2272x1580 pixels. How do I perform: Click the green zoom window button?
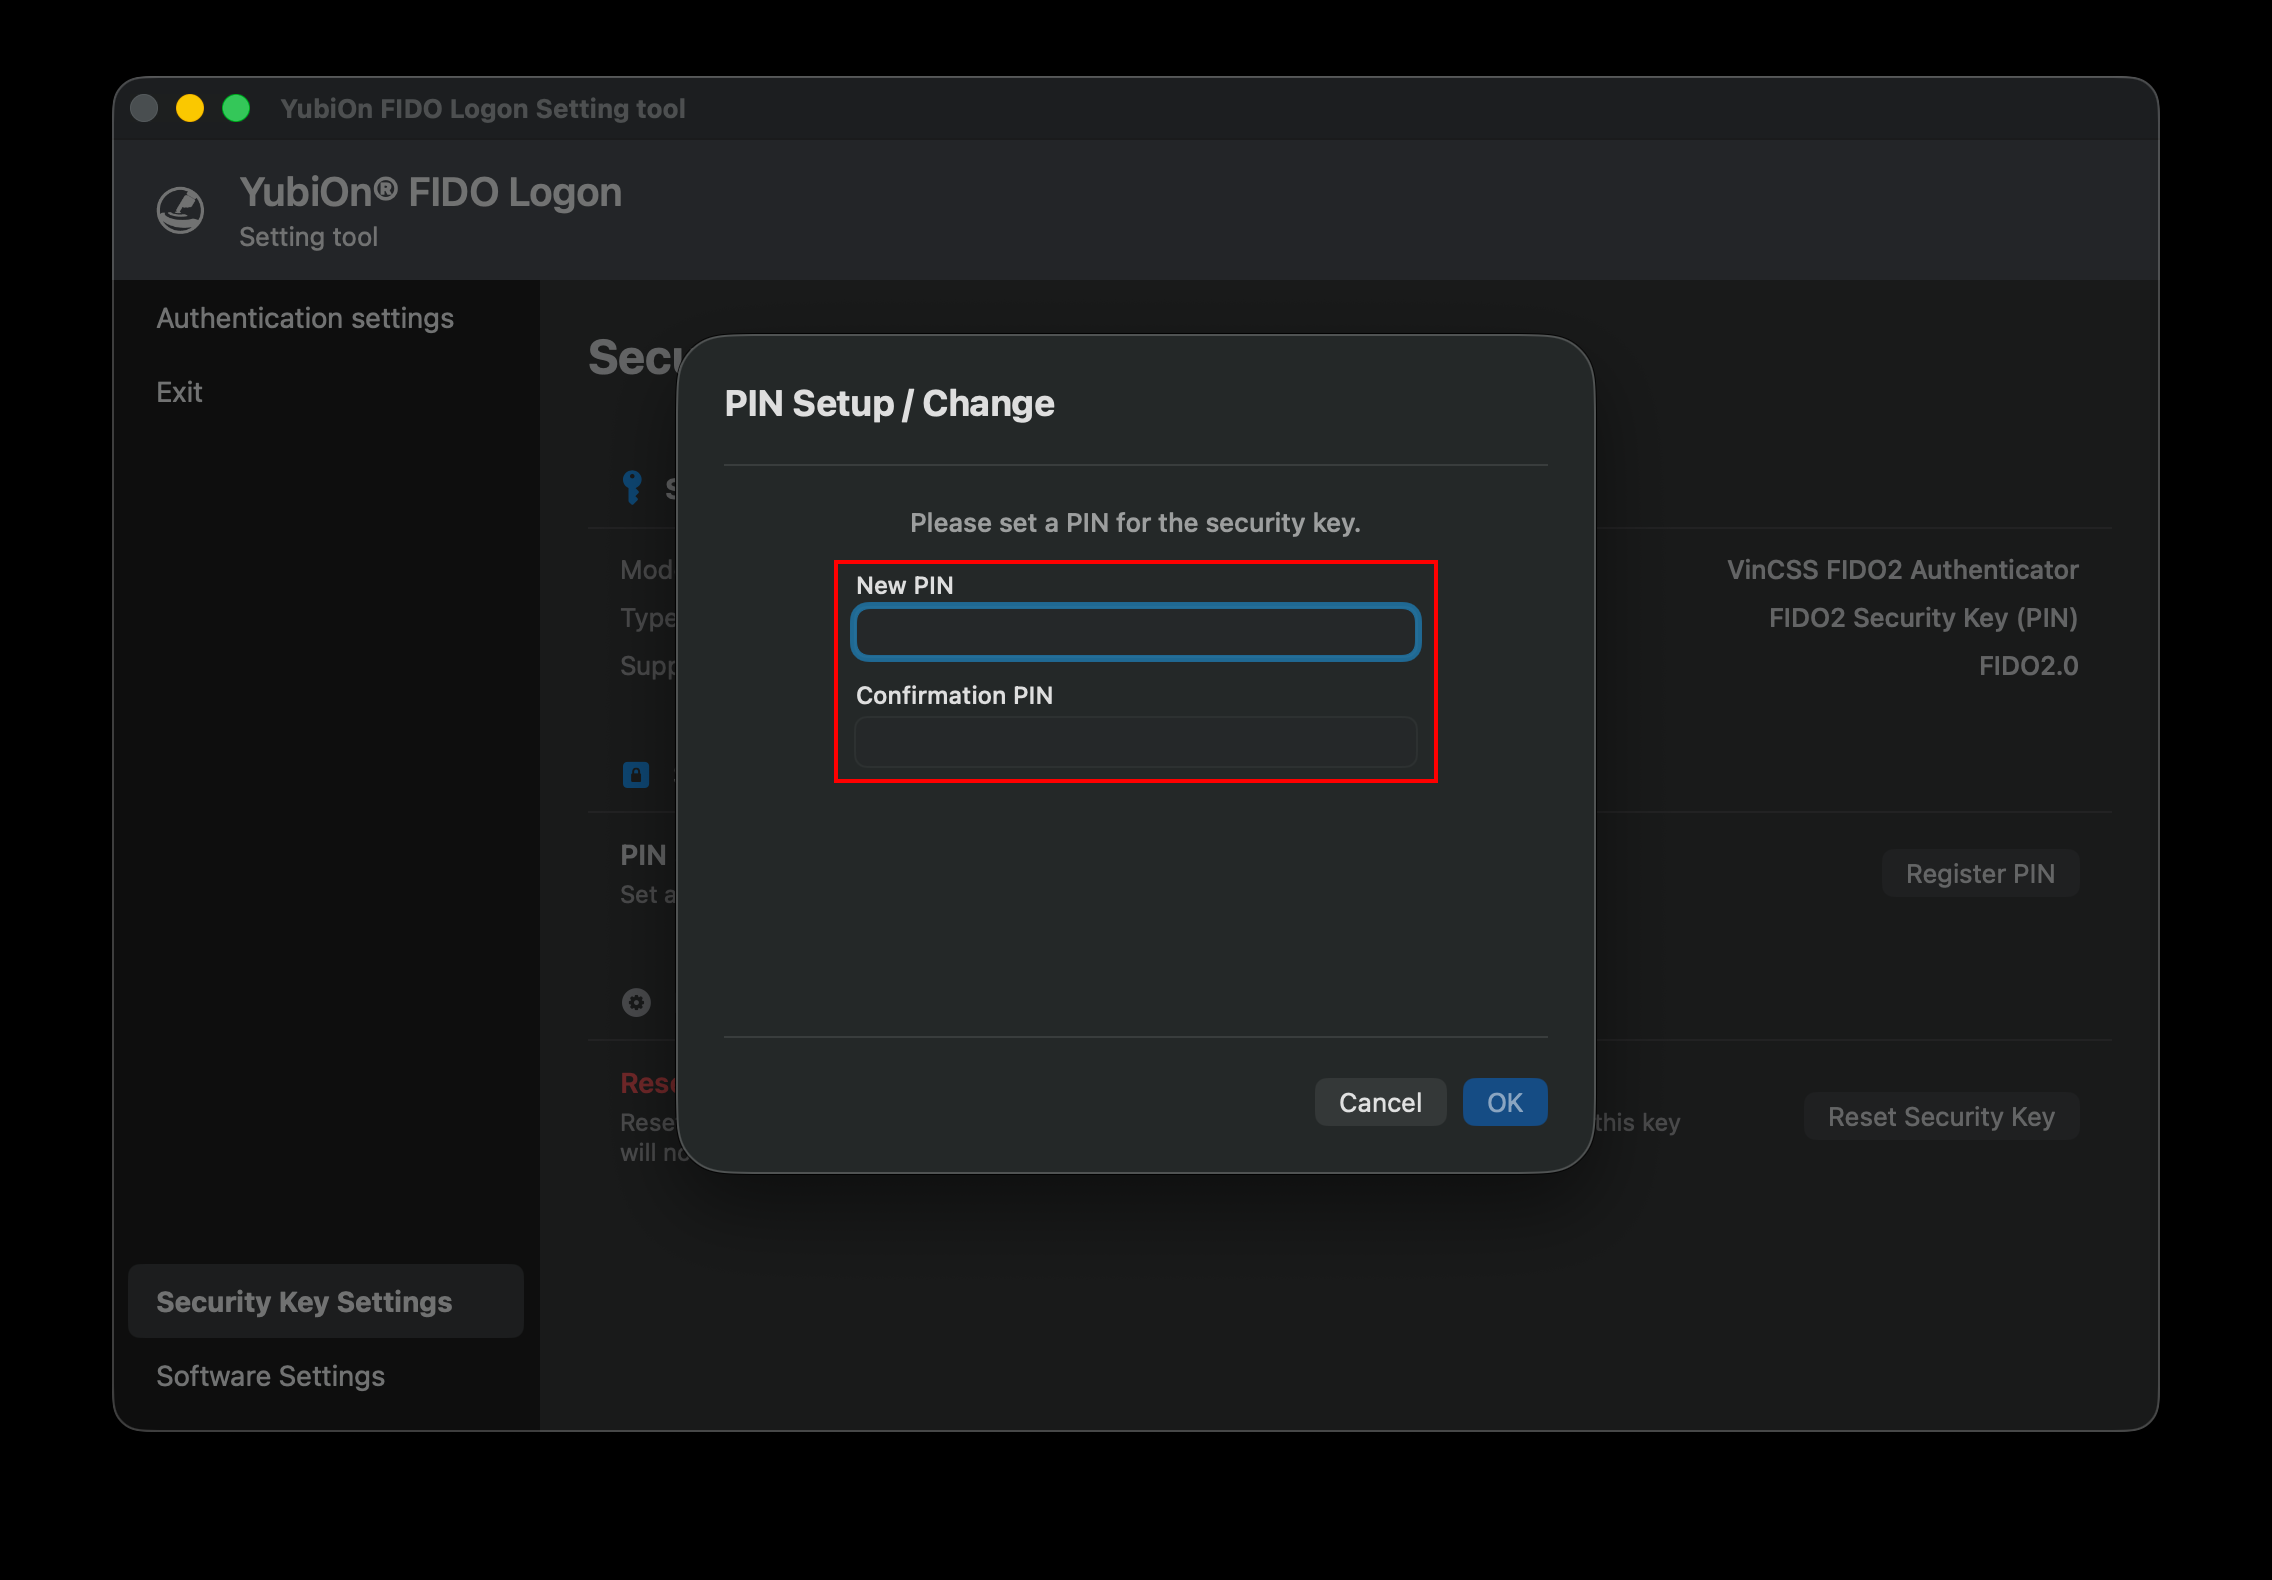pos(236,108)
